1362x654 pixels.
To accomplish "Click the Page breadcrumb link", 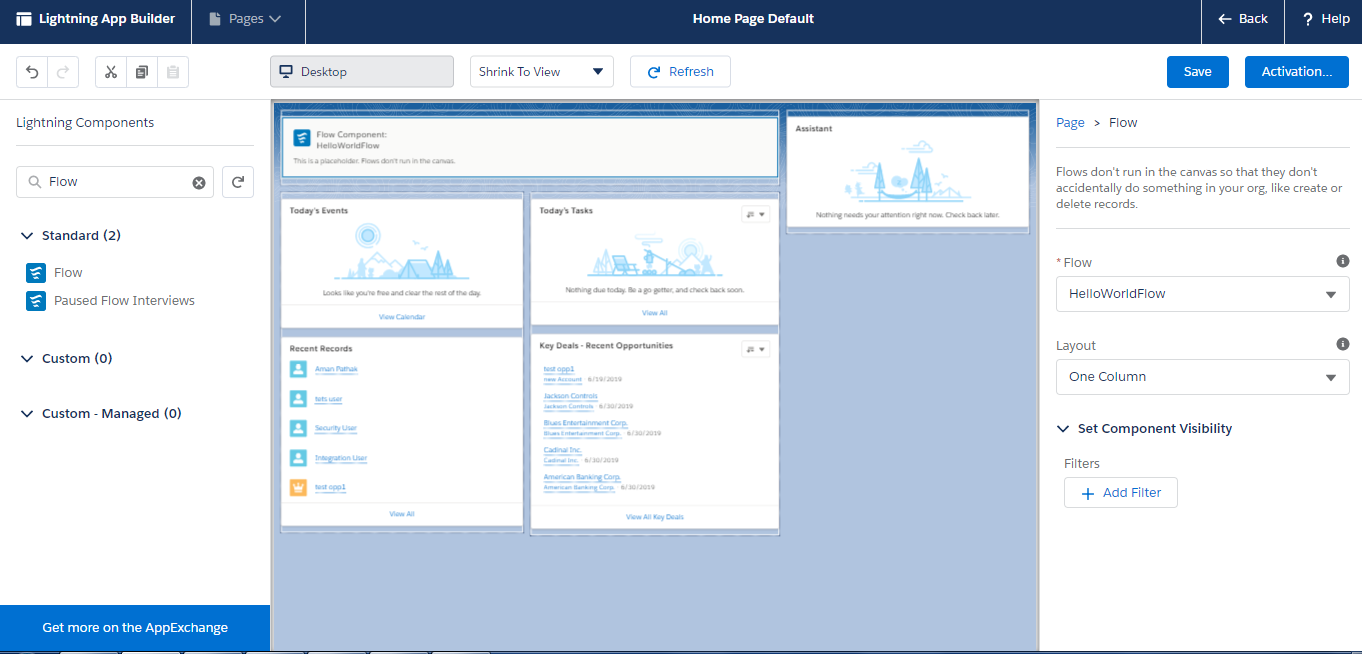I will (1070, 123).
